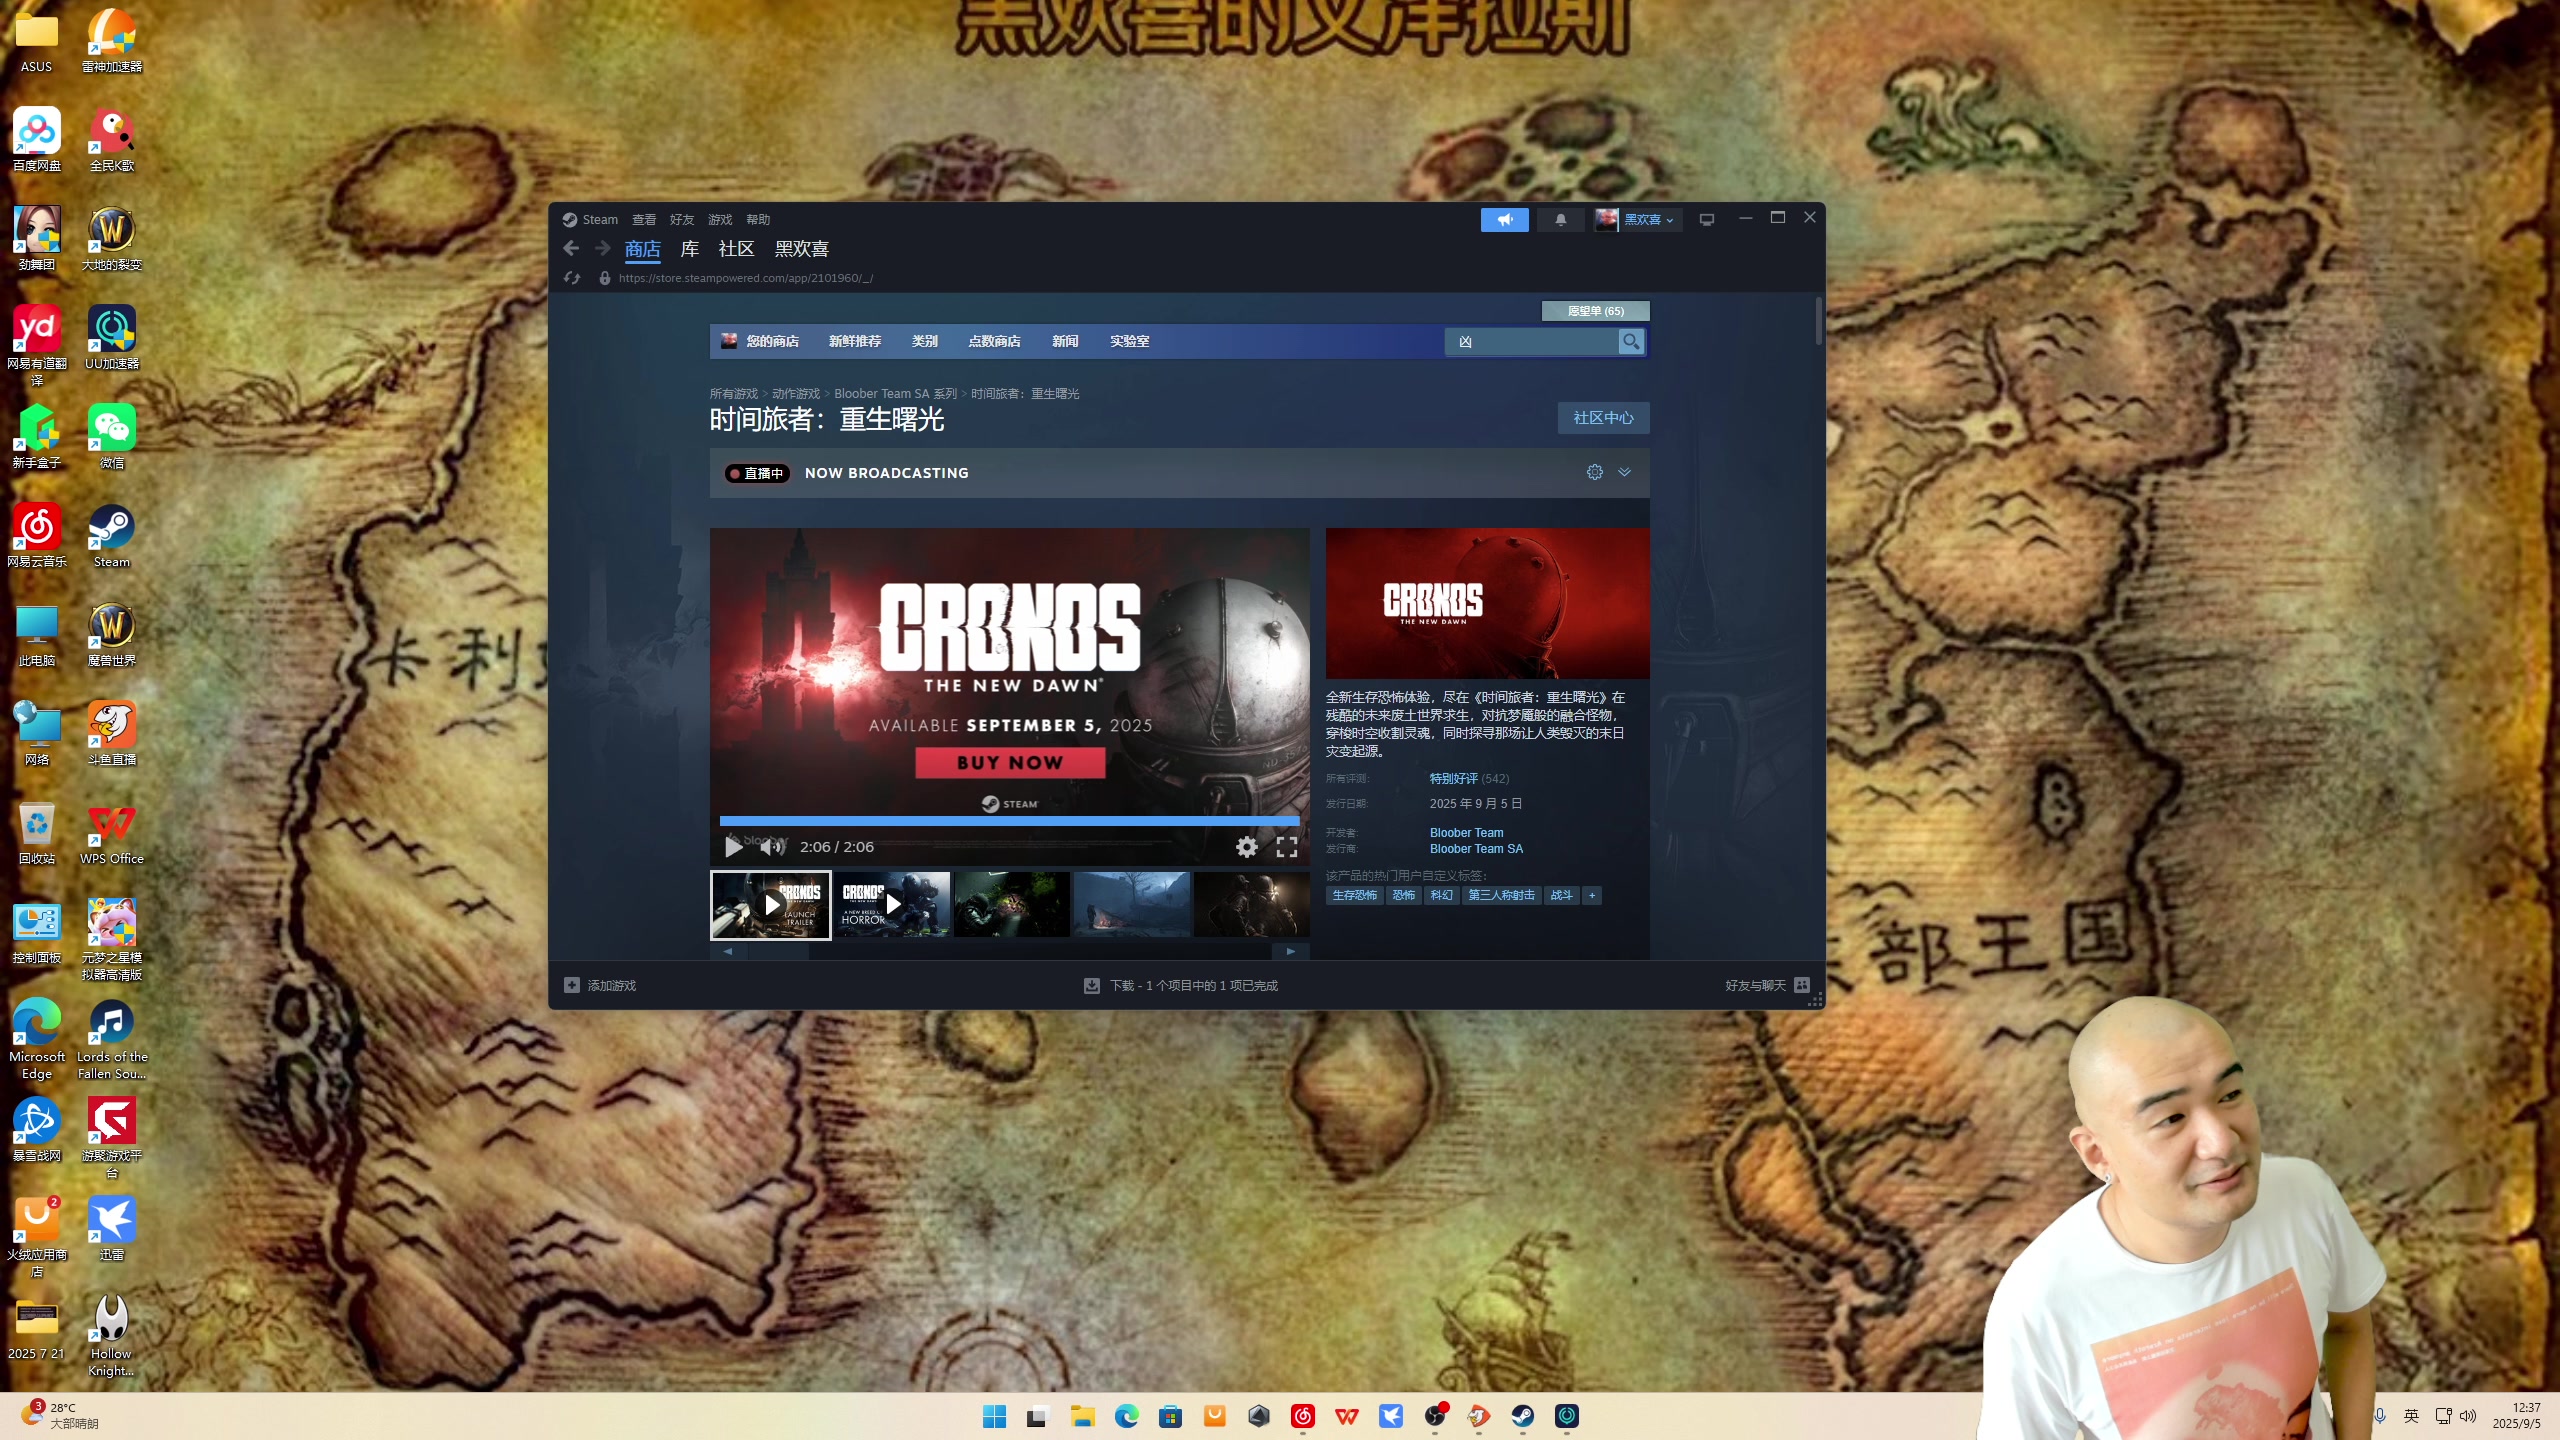Screen dimensions: 2560x1440
Task: Switch to the 库 library tab
Action: 690,249
